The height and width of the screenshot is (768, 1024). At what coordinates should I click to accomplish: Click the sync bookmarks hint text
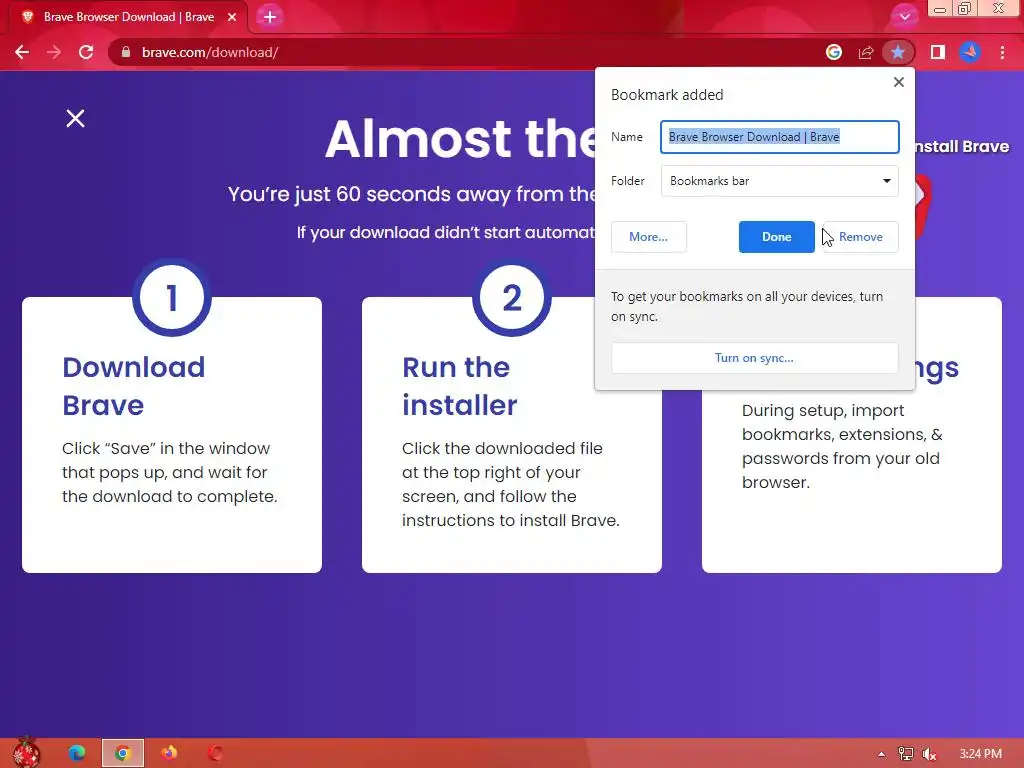[747, 306]
